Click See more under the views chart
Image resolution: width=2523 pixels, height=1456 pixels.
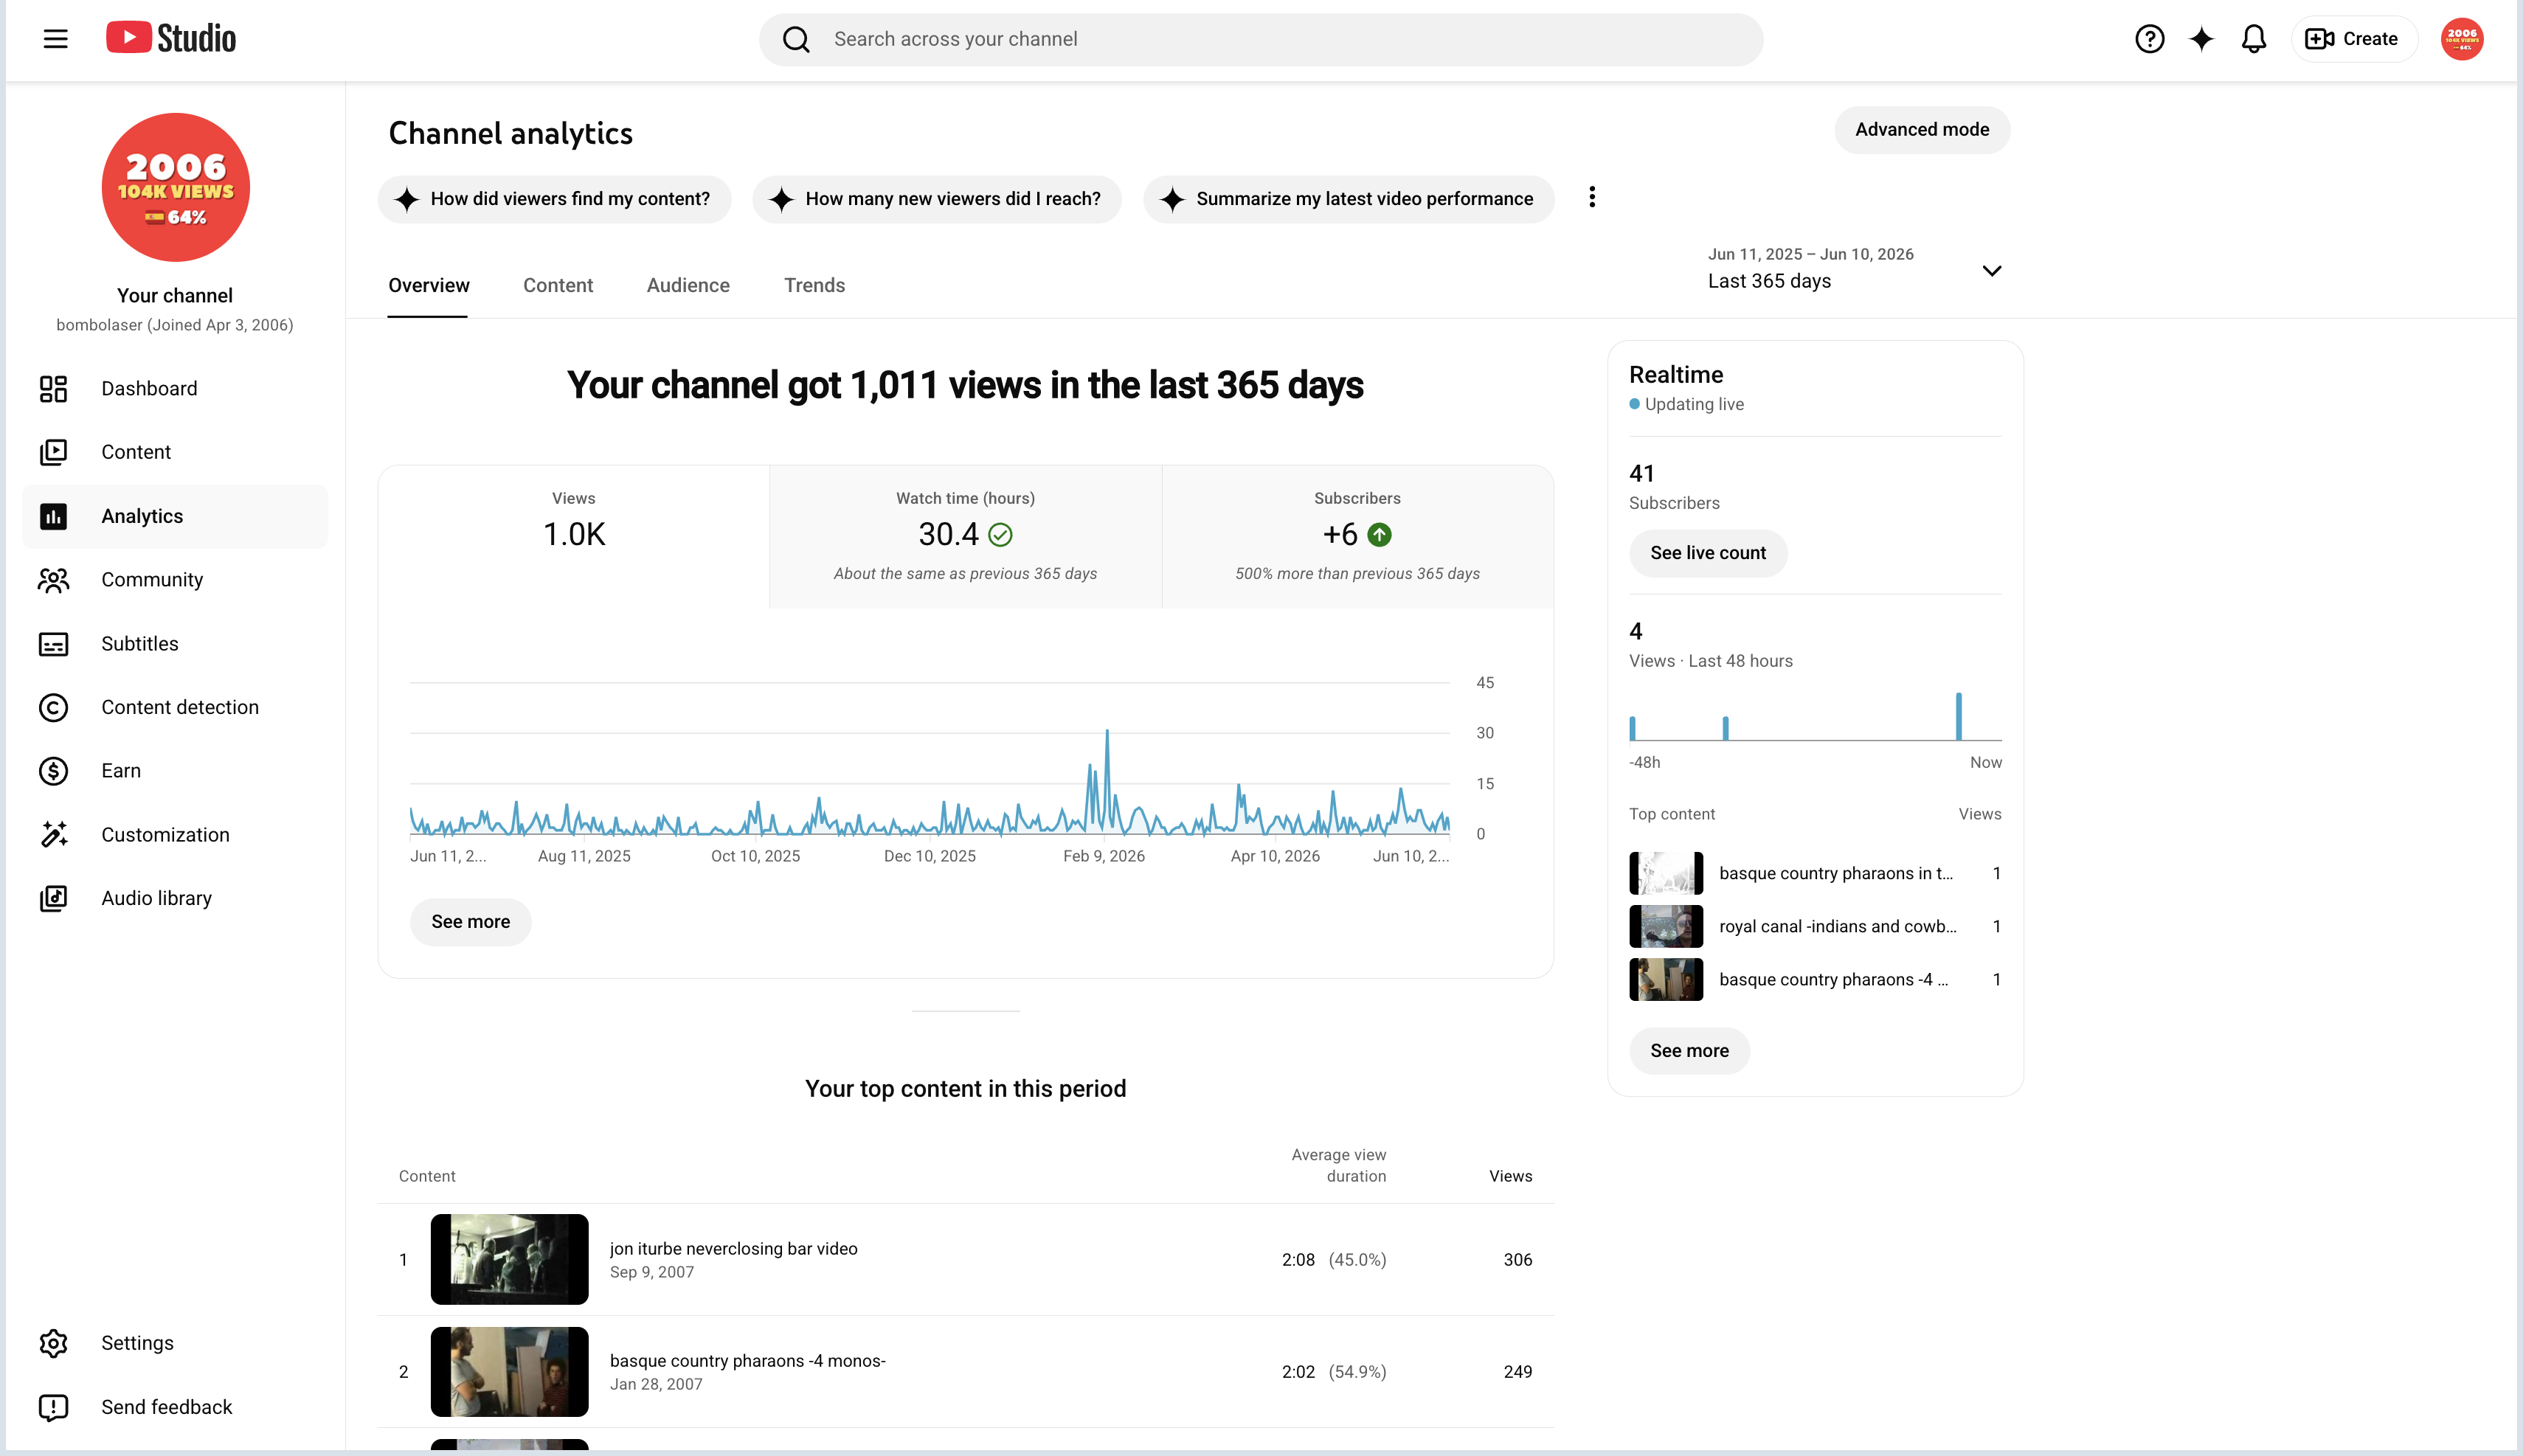pos(470,922)
